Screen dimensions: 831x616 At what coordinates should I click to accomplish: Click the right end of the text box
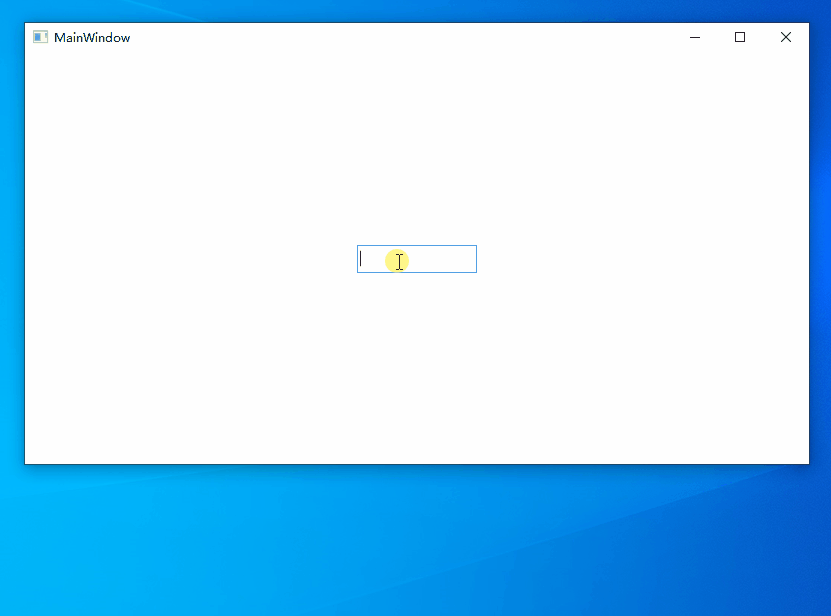pyautogui.click(x=470, y=259)
